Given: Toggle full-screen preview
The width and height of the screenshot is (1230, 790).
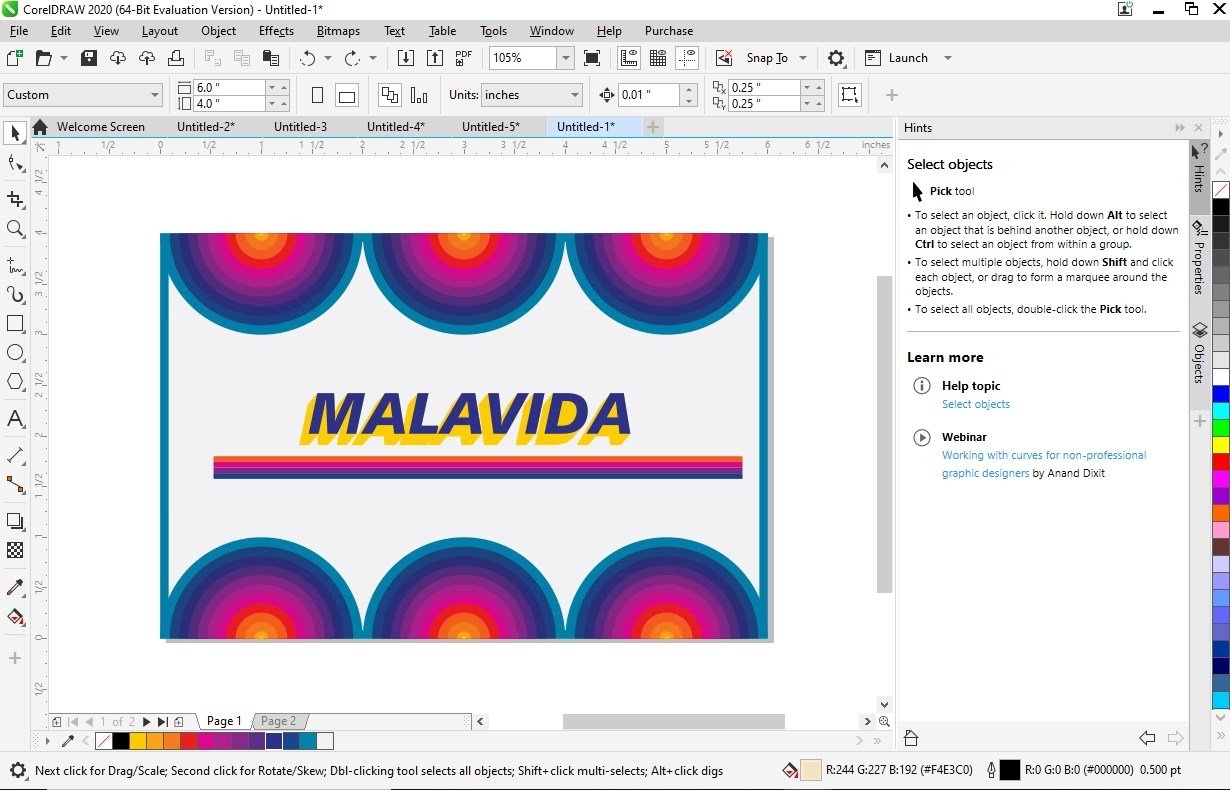Looking at the screenshot, I should tap(592, 58).
